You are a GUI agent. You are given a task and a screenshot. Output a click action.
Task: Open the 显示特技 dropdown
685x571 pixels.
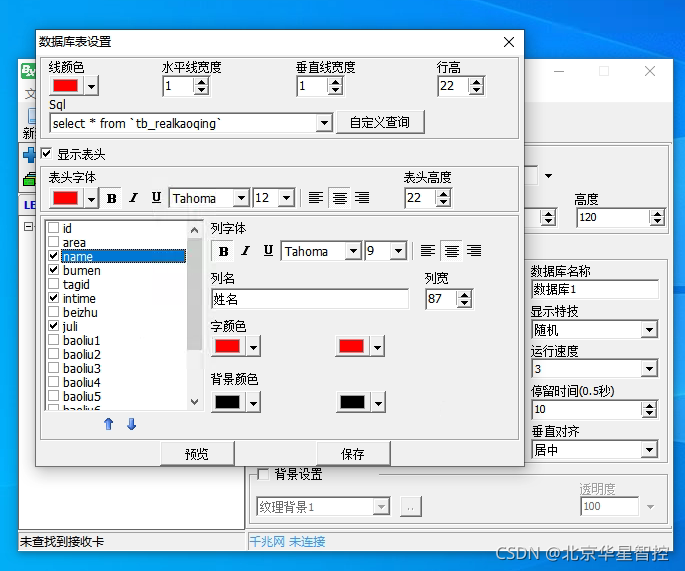point(649,329)
